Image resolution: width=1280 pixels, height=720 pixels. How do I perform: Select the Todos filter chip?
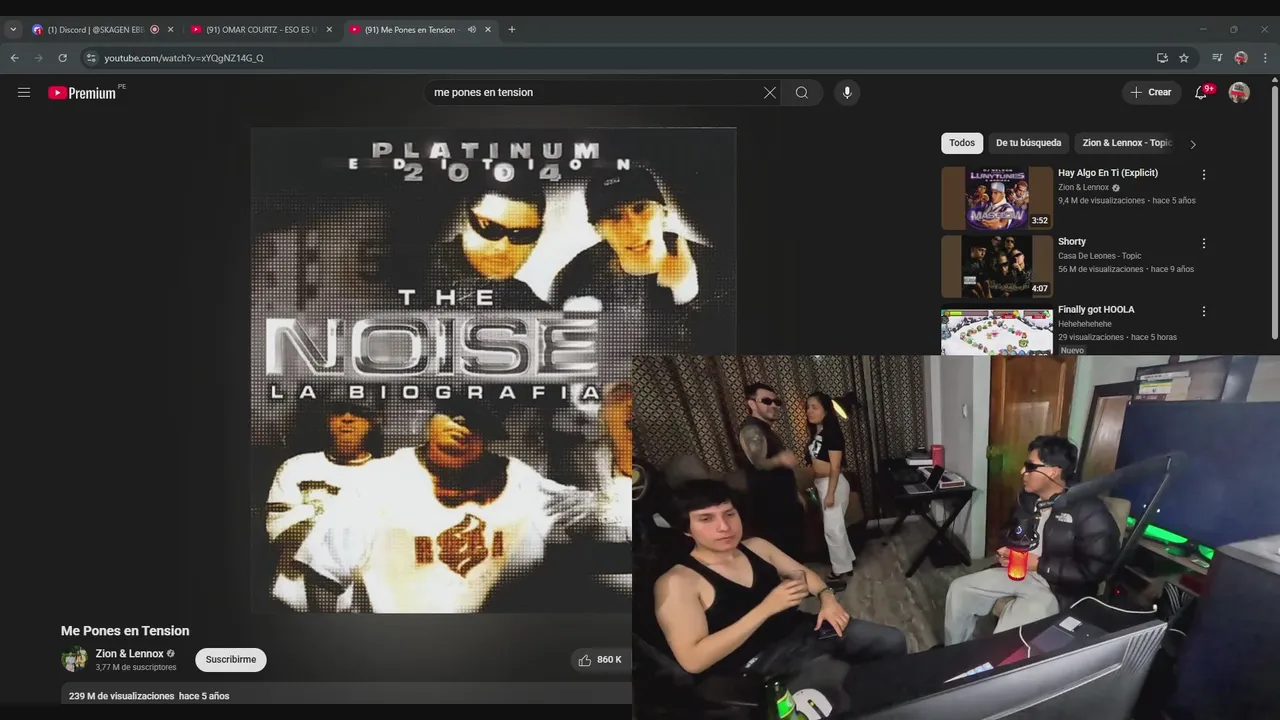962,143
